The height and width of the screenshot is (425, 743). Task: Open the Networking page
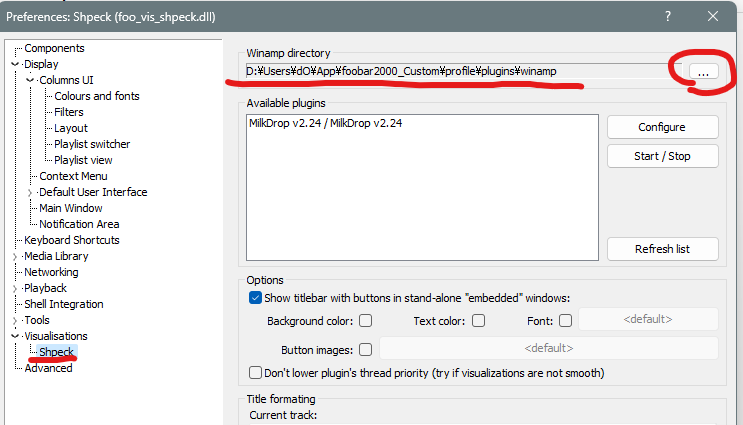click(x=51, y=272)
